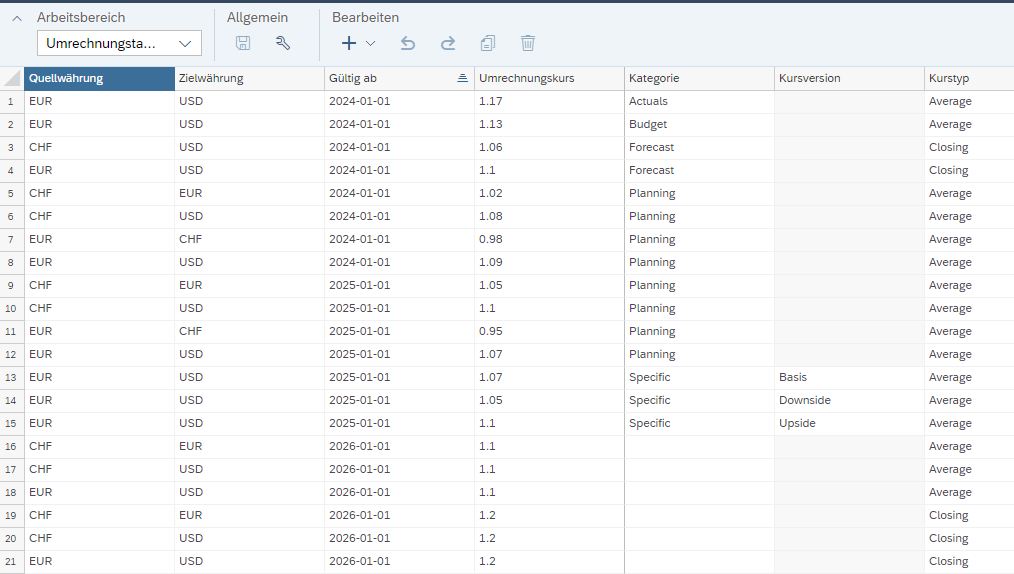Viewport: 1014px width, 574px height.
Task: Click the trash delete icon
Action: coord(528,43)
